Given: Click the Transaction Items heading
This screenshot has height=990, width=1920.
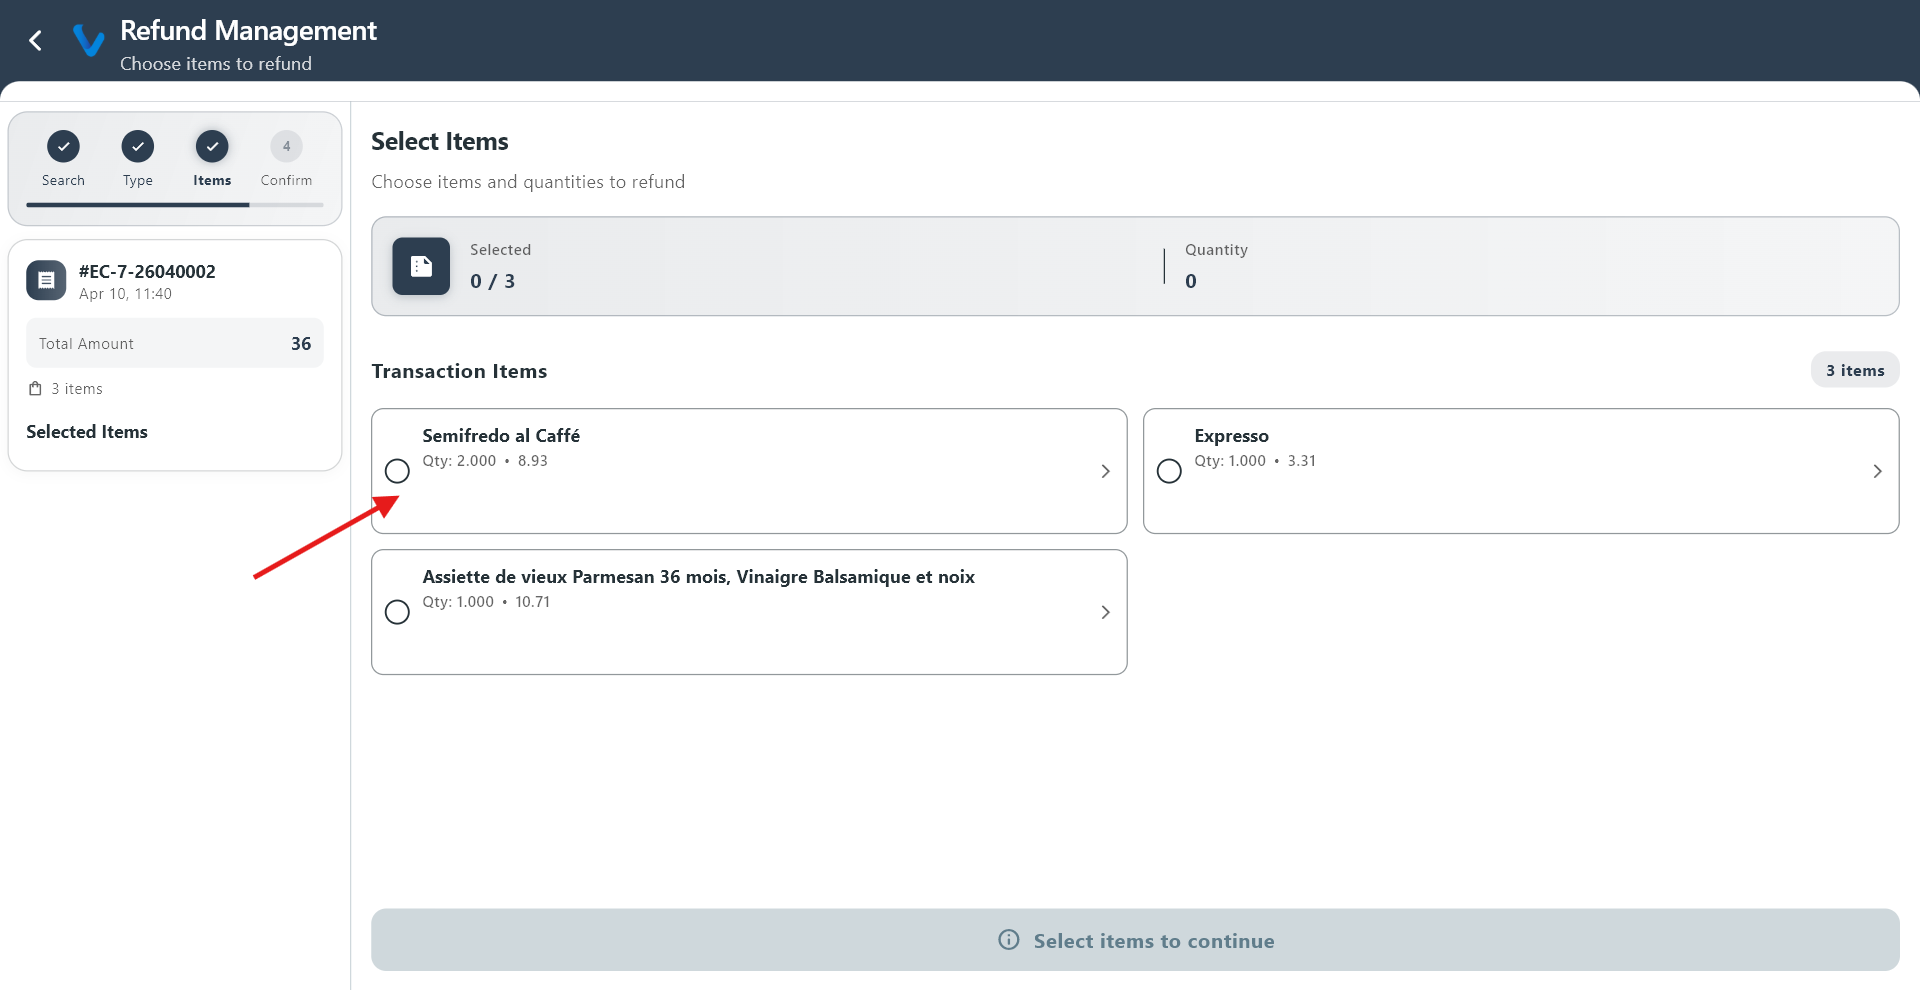Looking at the screenshot, I should click(x=459, y=371).
